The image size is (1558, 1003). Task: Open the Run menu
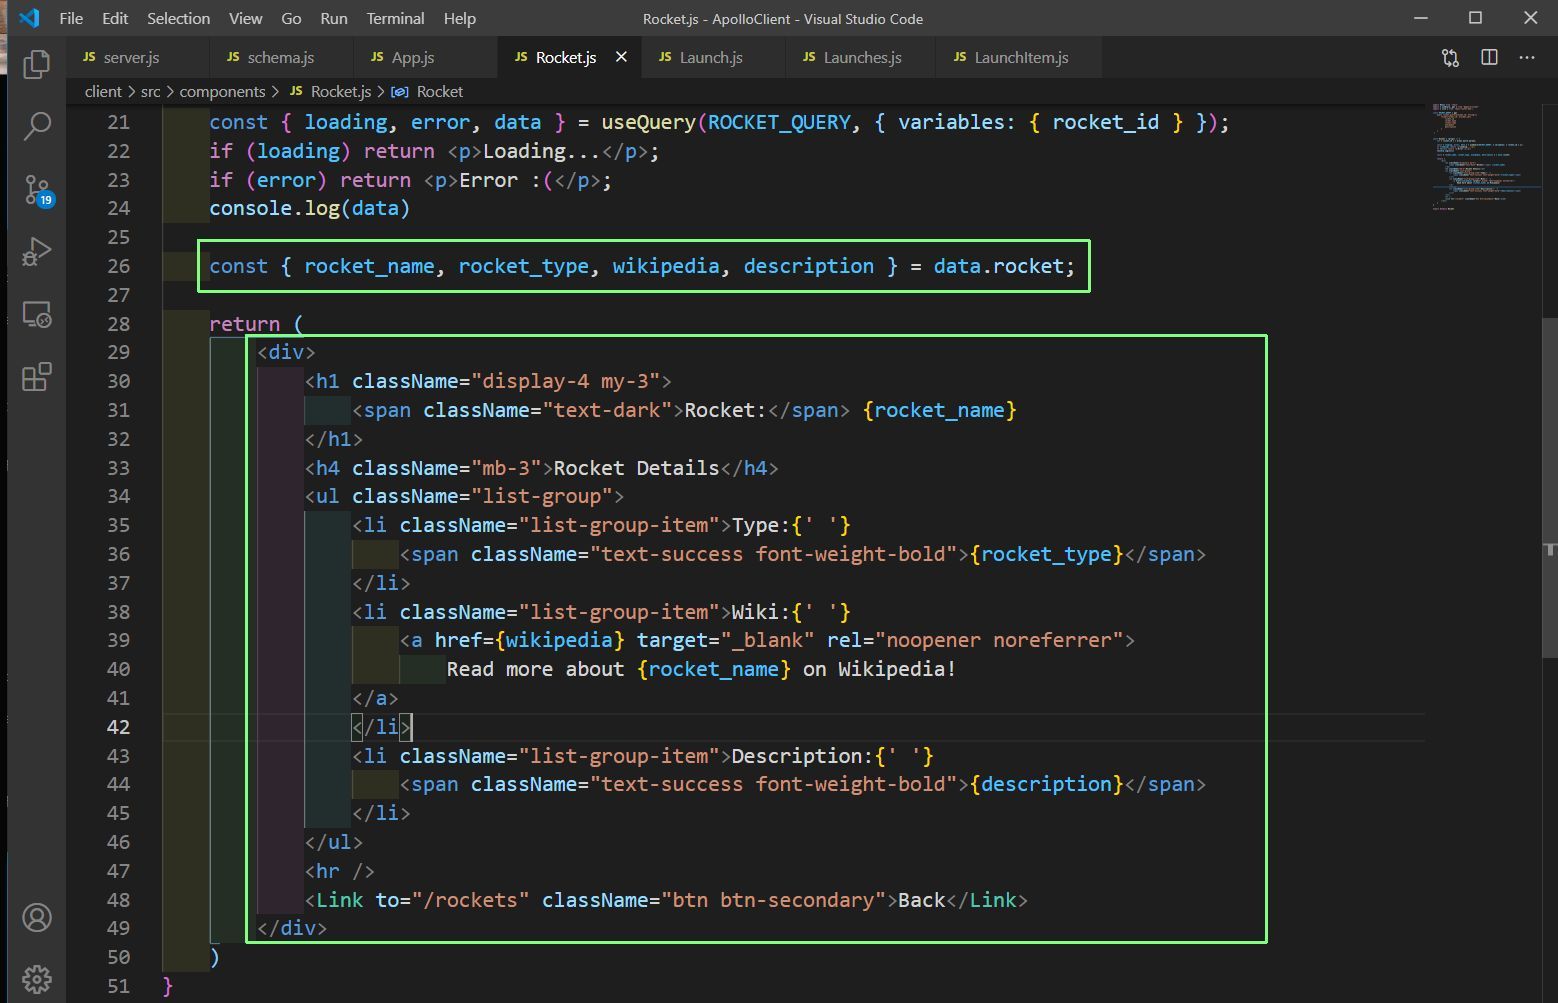(x=334, y=18)
